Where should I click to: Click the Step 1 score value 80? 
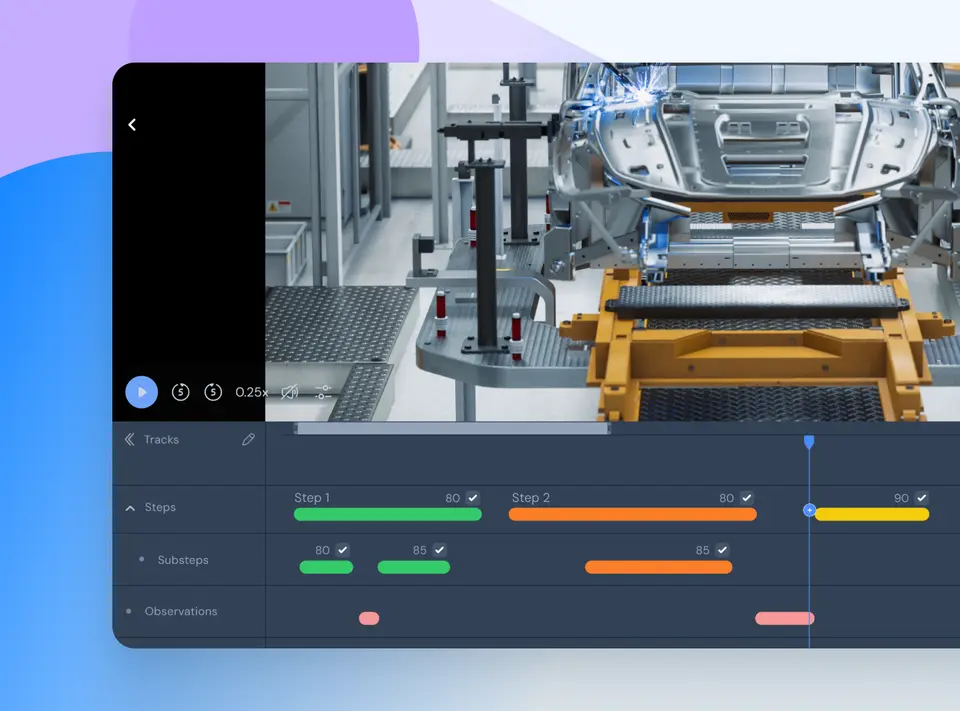coord(452,498)
